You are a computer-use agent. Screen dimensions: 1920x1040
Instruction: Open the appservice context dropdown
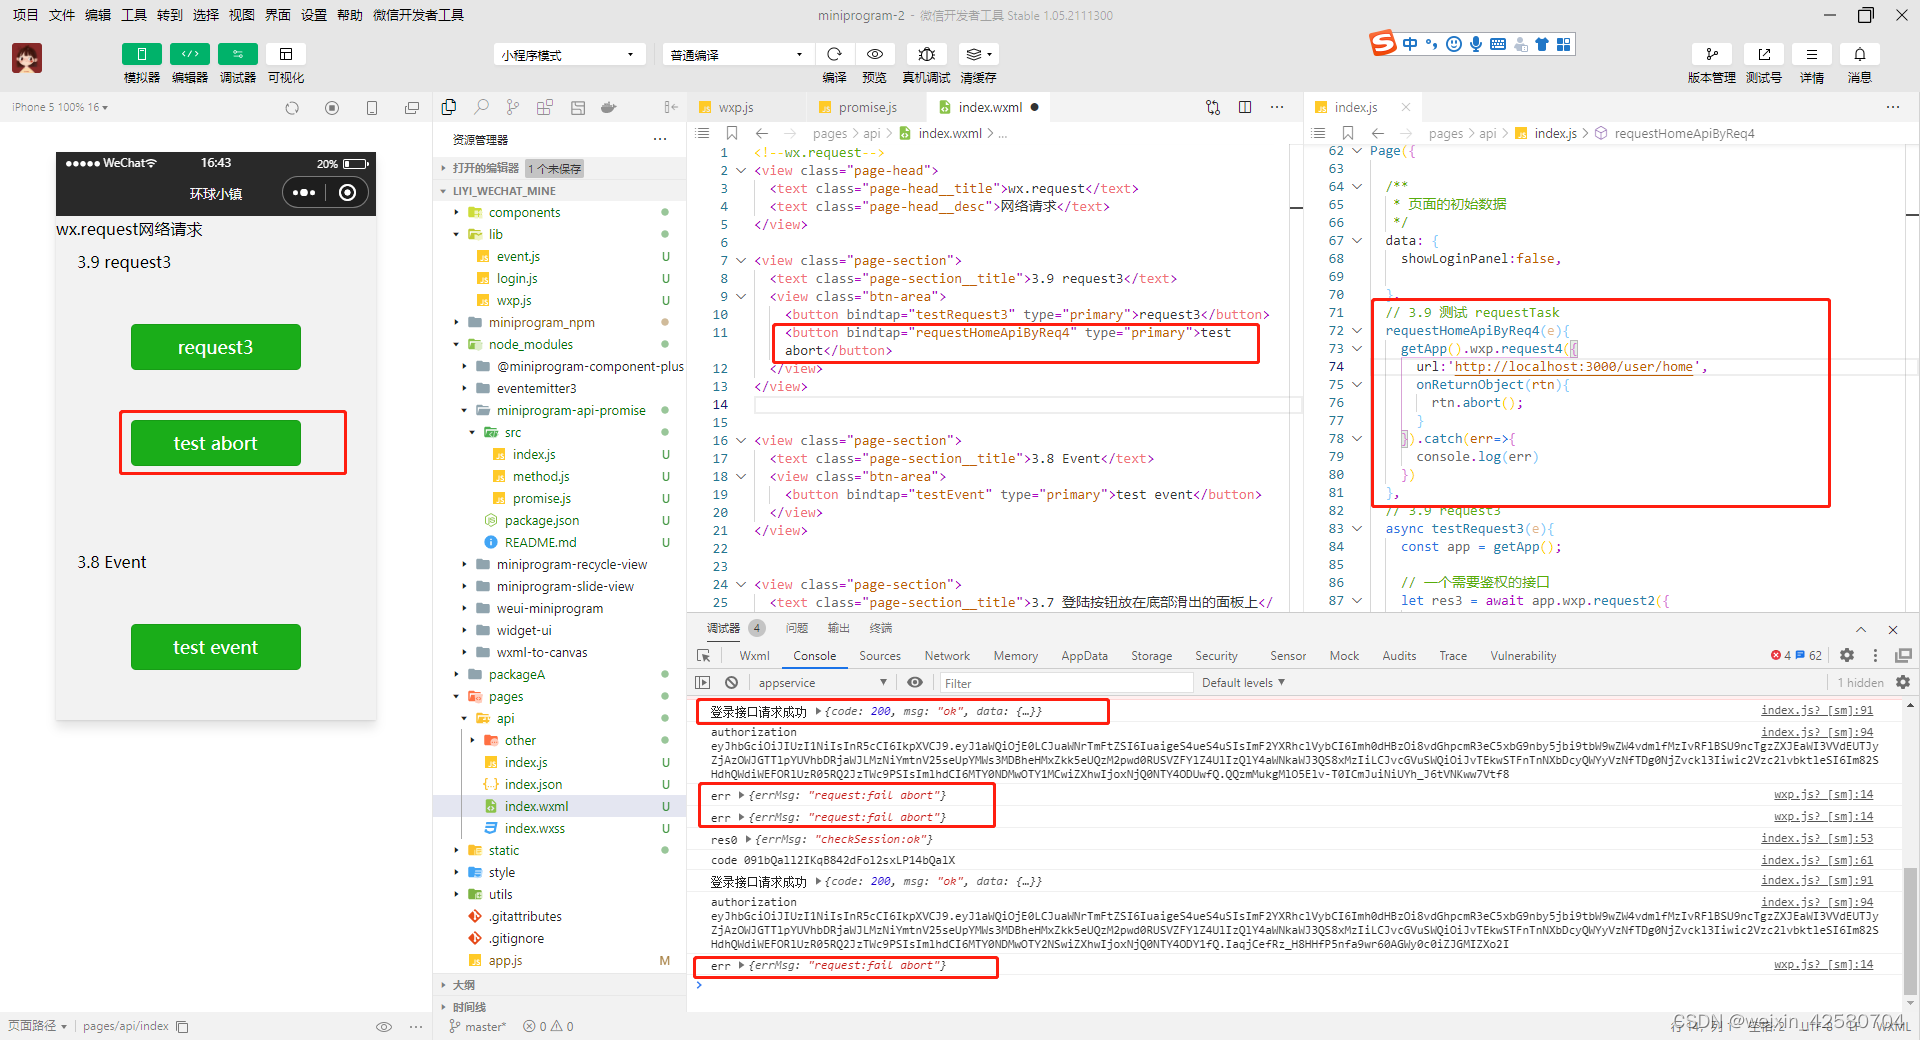point(822,683)
